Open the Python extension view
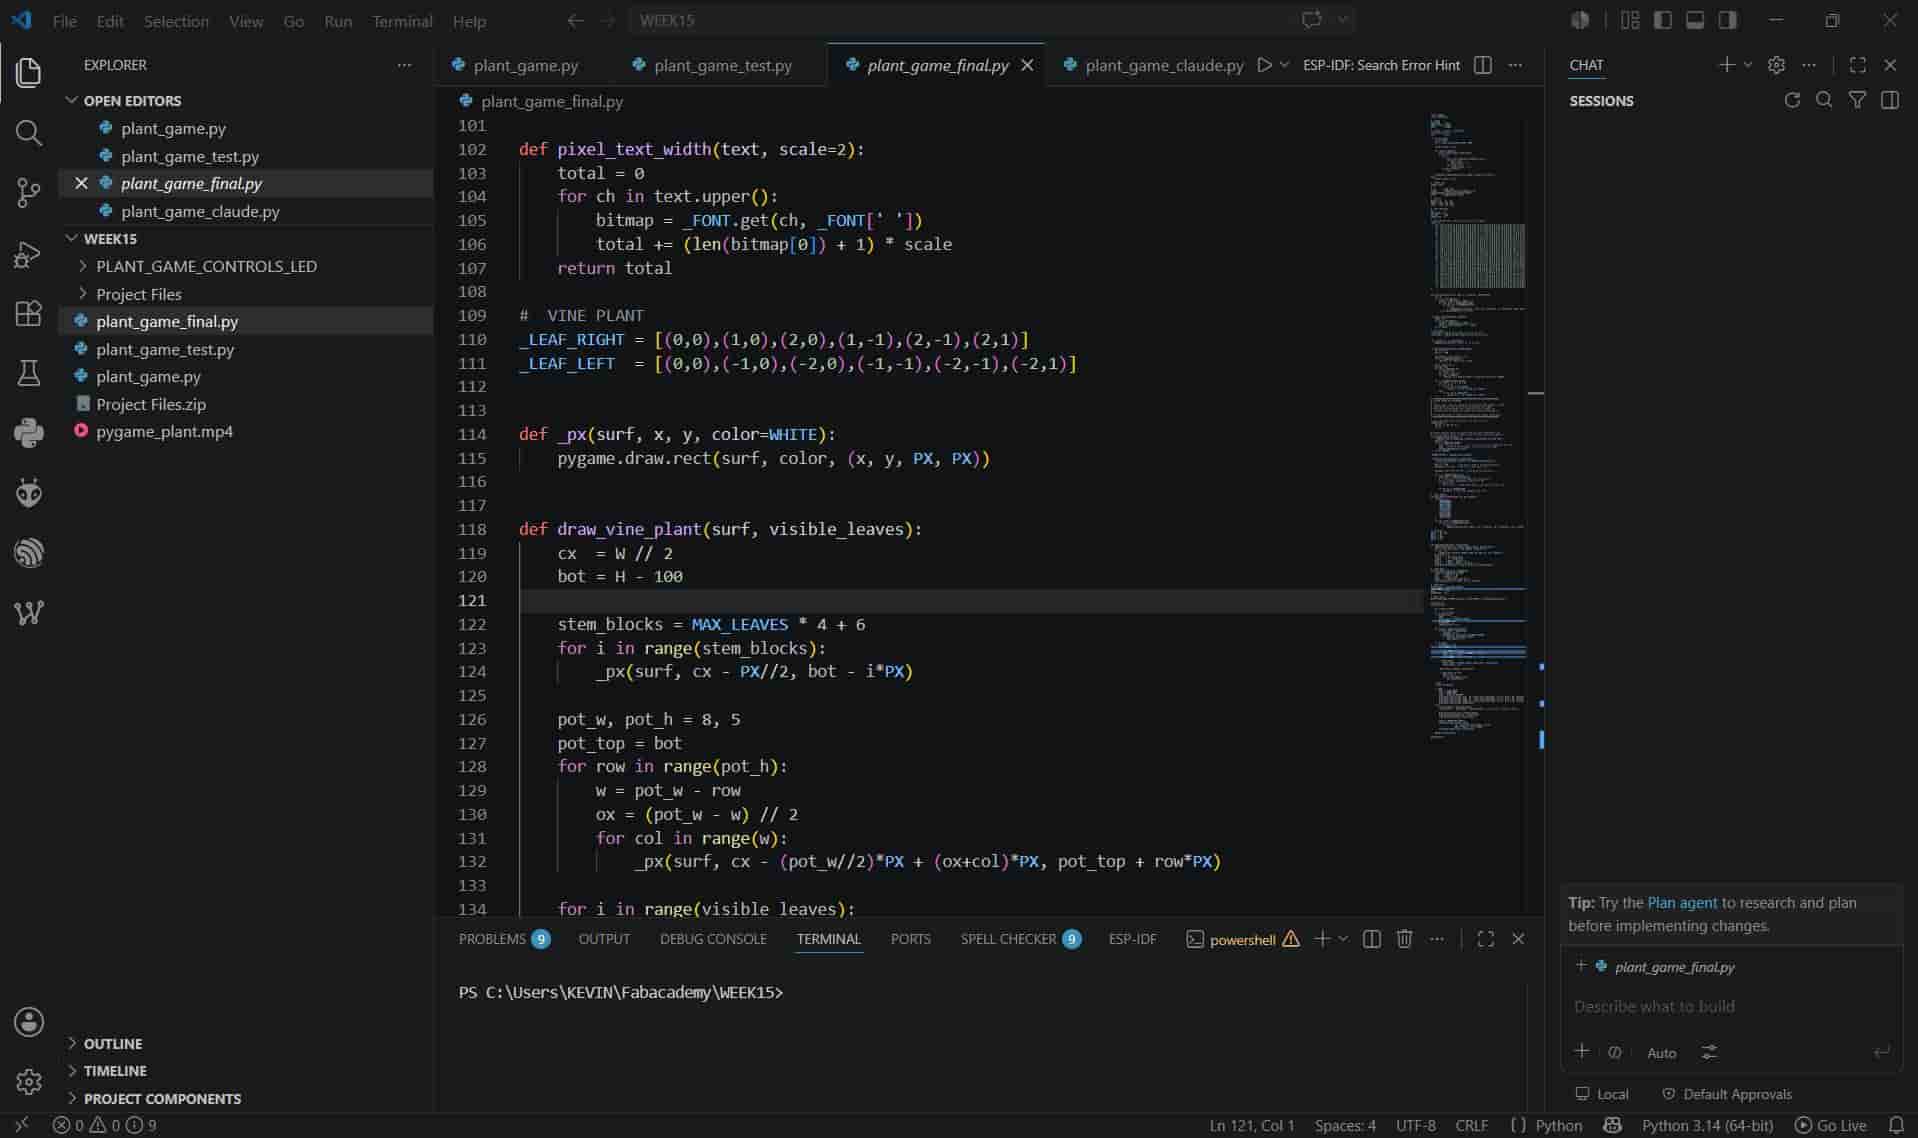Screen dimensions: 1918x1138 click(x=29, y=433)
